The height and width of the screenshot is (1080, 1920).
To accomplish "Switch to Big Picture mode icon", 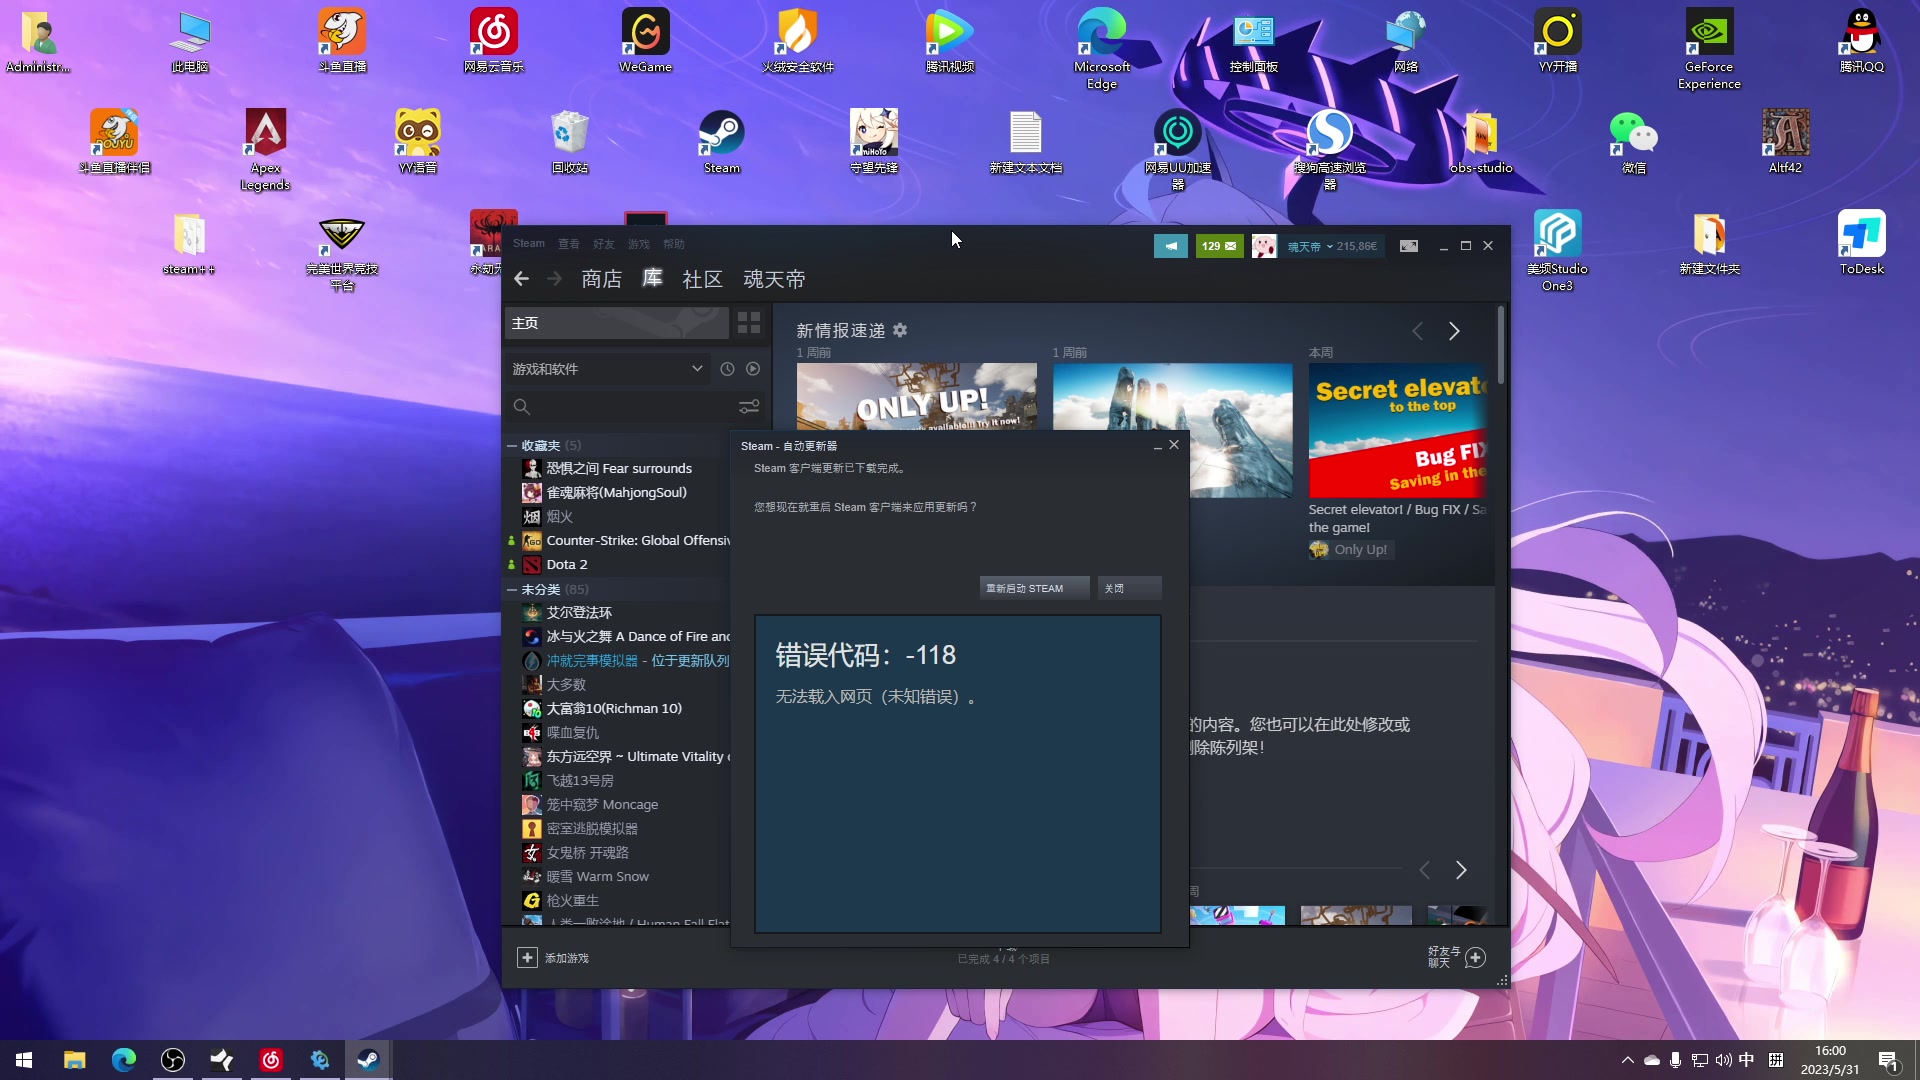I will 1408,246.
